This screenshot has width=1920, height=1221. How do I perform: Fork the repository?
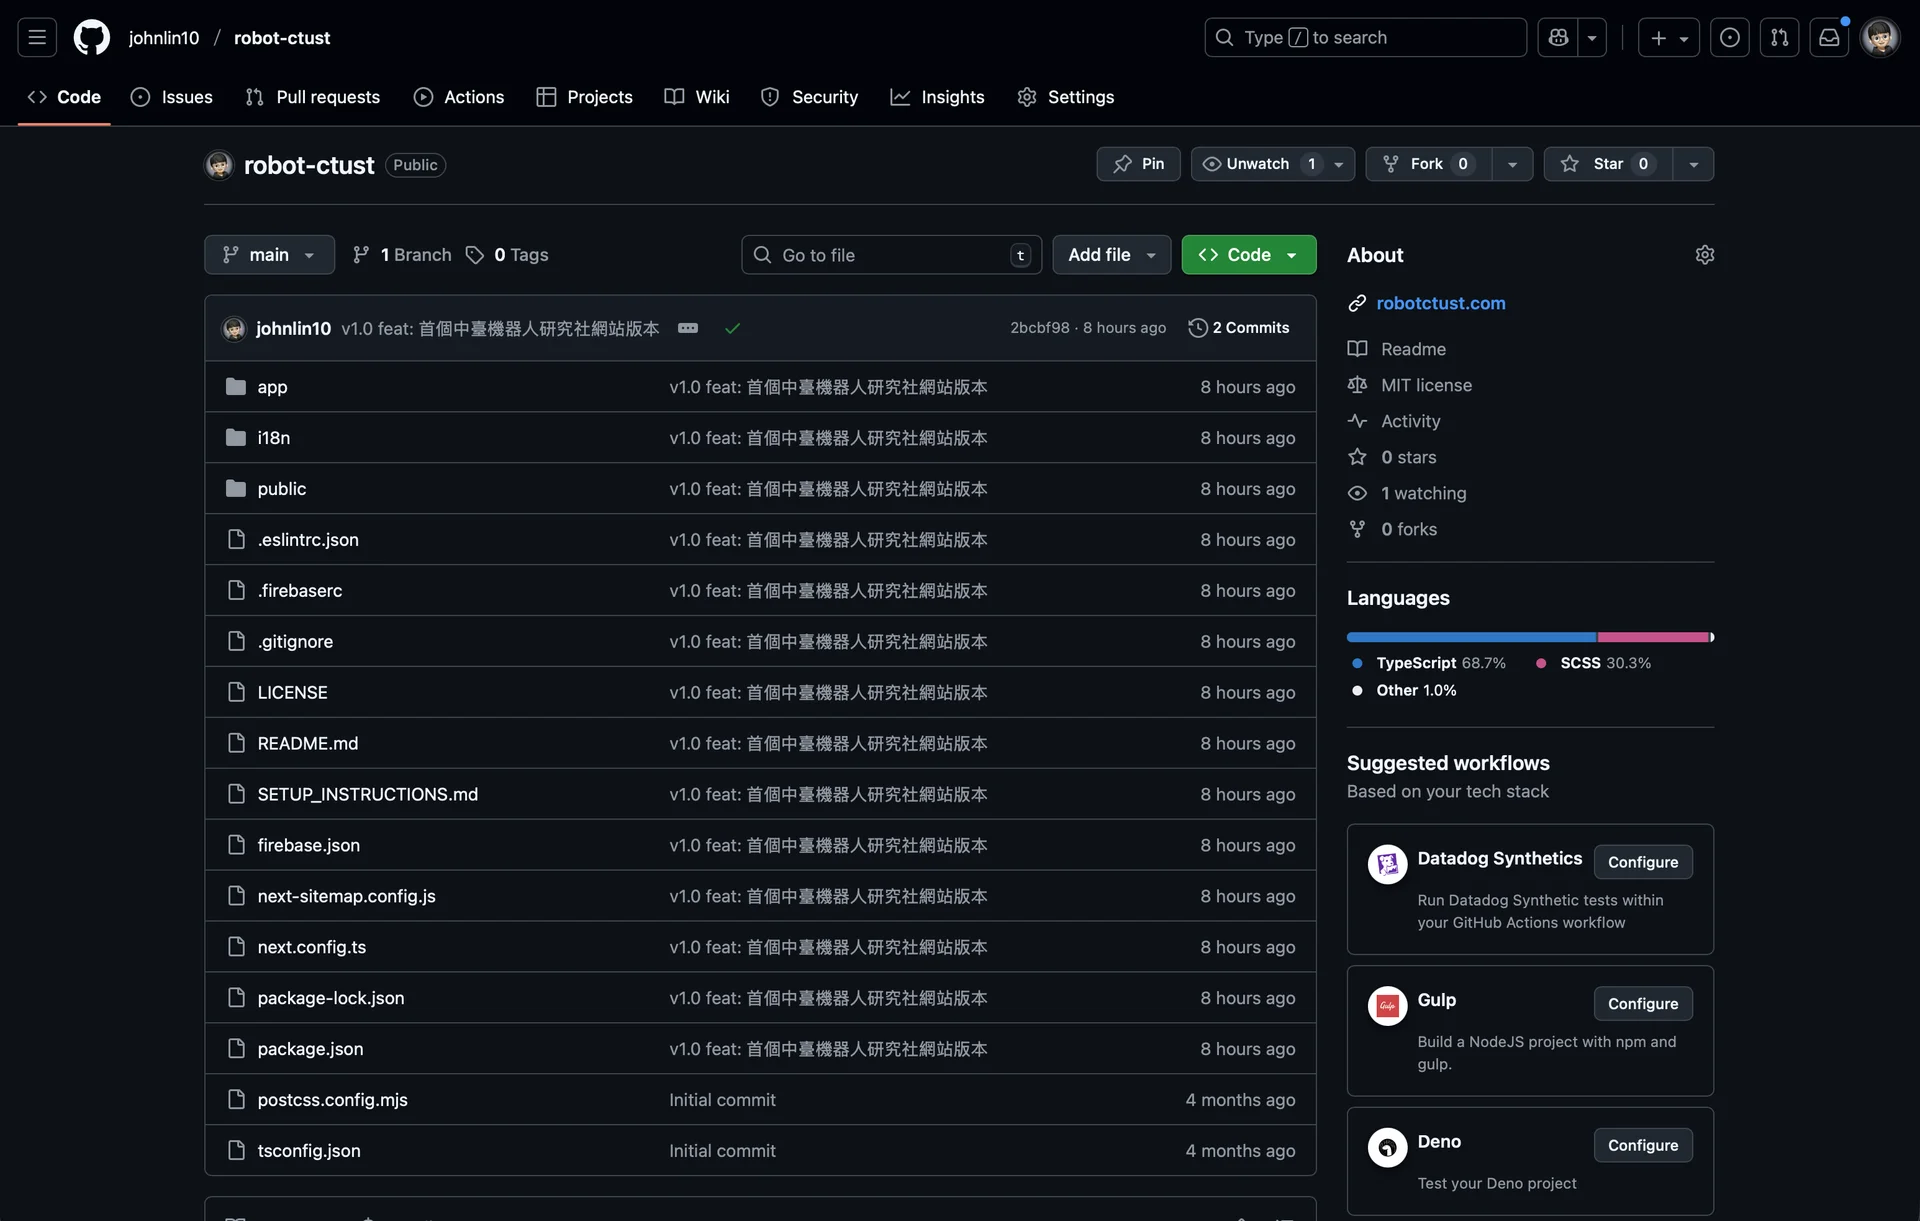(1429, 164)
